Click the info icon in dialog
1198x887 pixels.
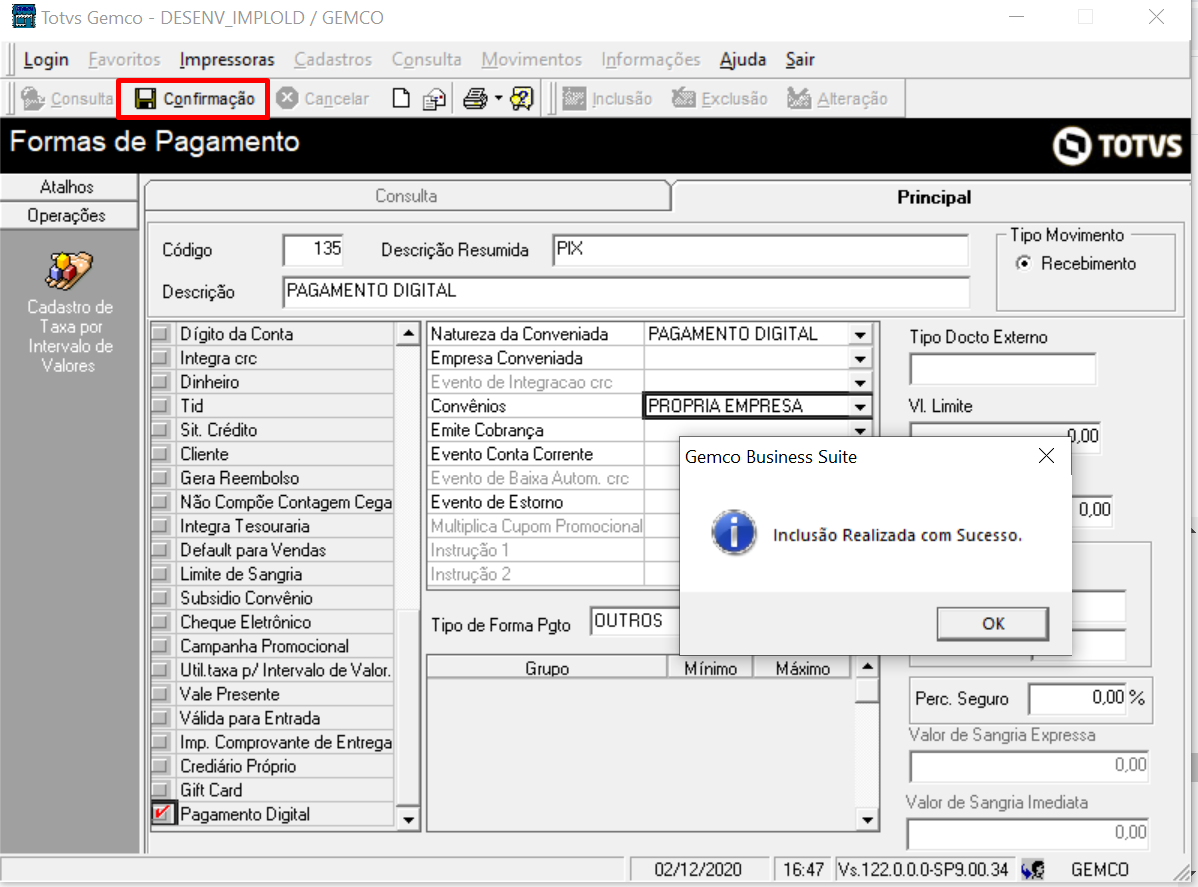pyautogui.click(x=733, y=533)
